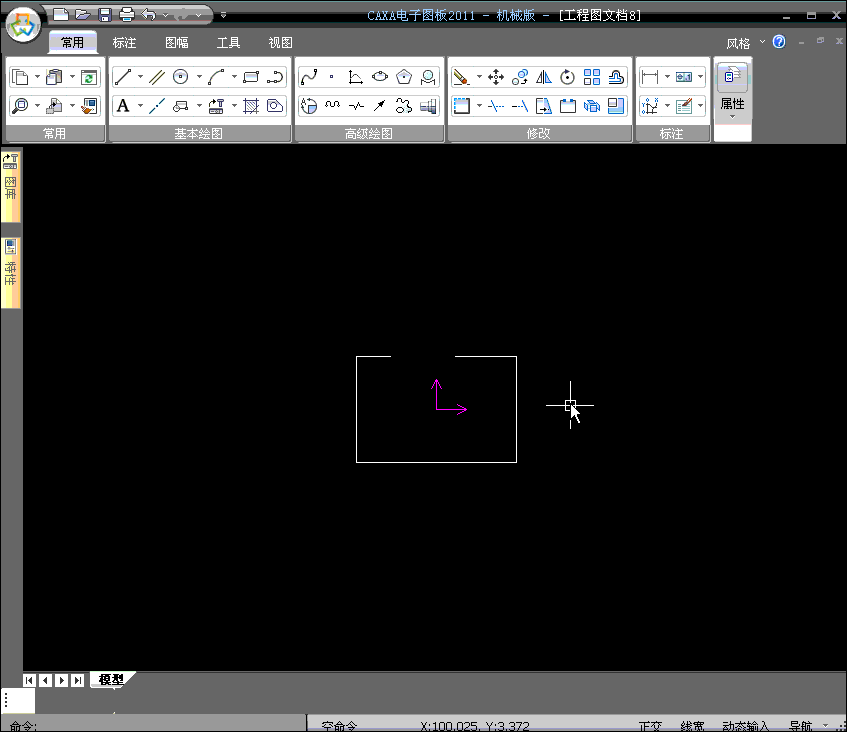Image resolution: width=847 pixels, height=732 pixels.
Task: Click the Print icon in quick access toolbar
Action: pyautogui.click(x=126, y=15)
